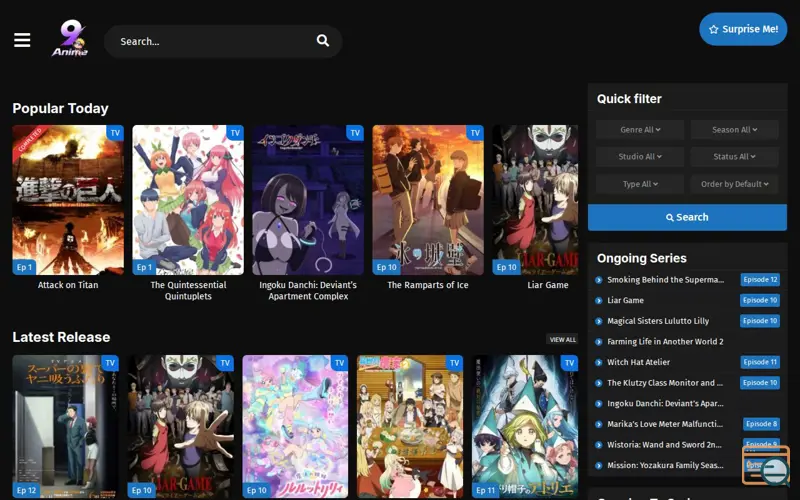Viewport: 800px width, 500px height.
Task: Expand the Status All filter
Action: coord(734,157)
